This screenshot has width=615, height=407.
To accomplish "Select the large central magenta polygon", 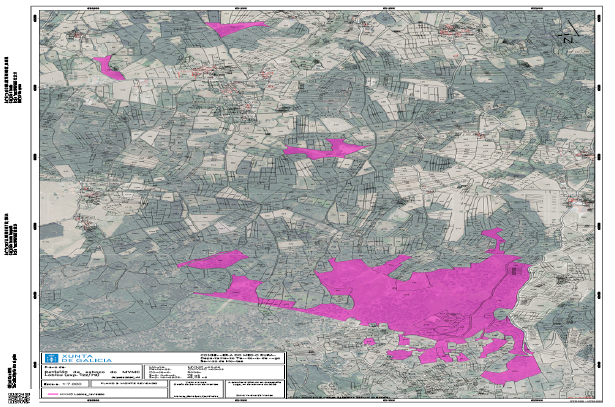I will [424, 294].
